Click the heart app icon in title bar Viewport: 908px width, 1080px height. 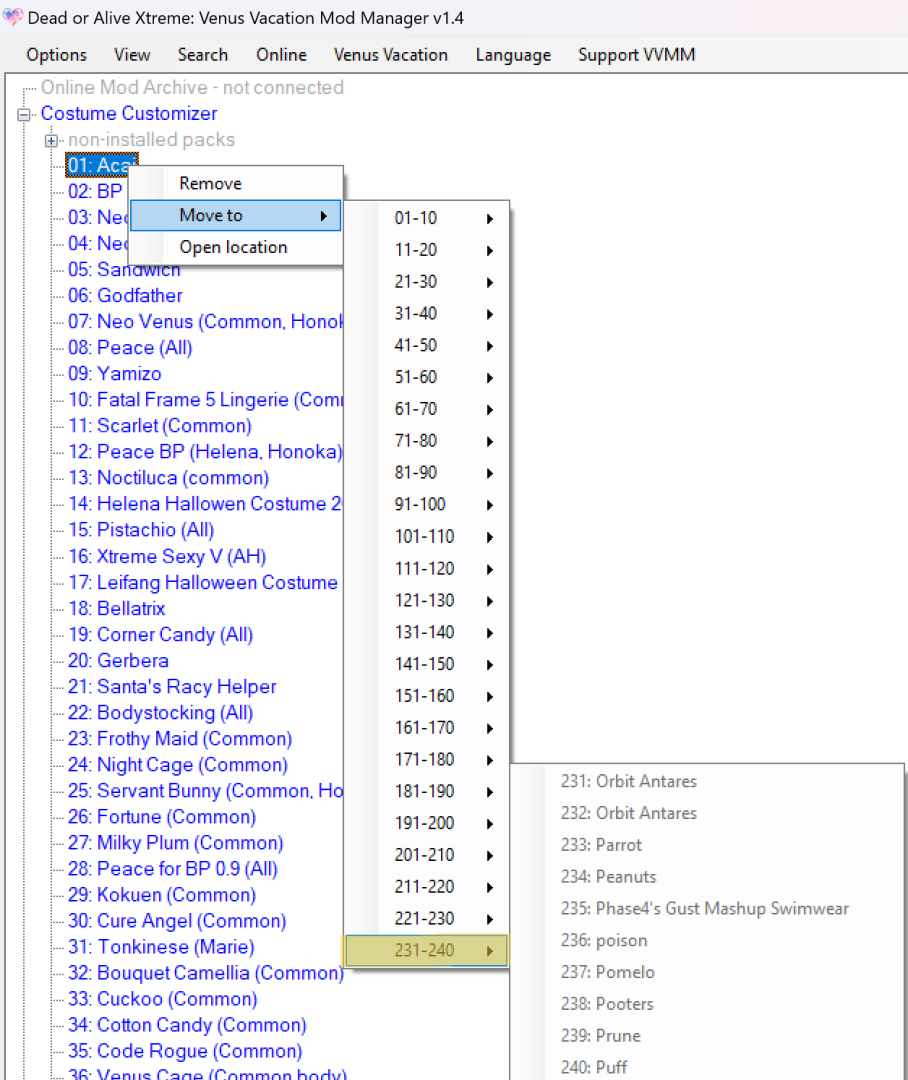(x=12, y=17)
